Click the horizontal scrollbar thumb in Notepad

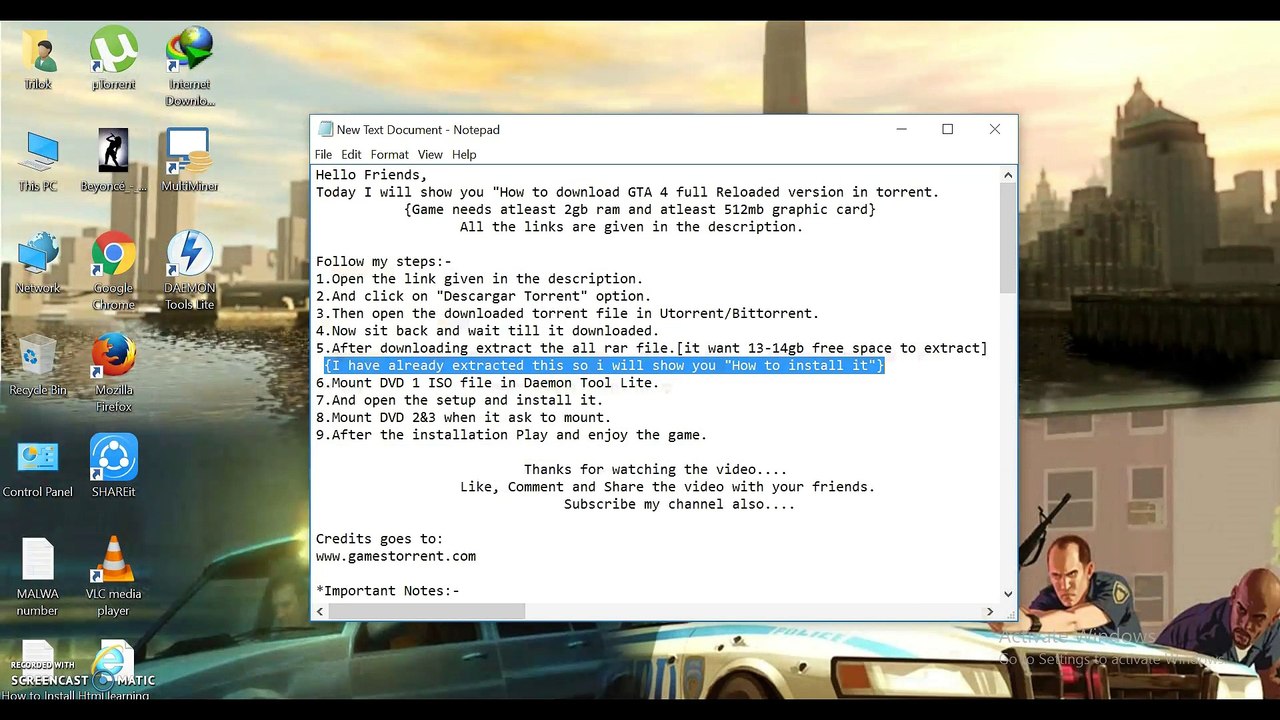[426, 611]
